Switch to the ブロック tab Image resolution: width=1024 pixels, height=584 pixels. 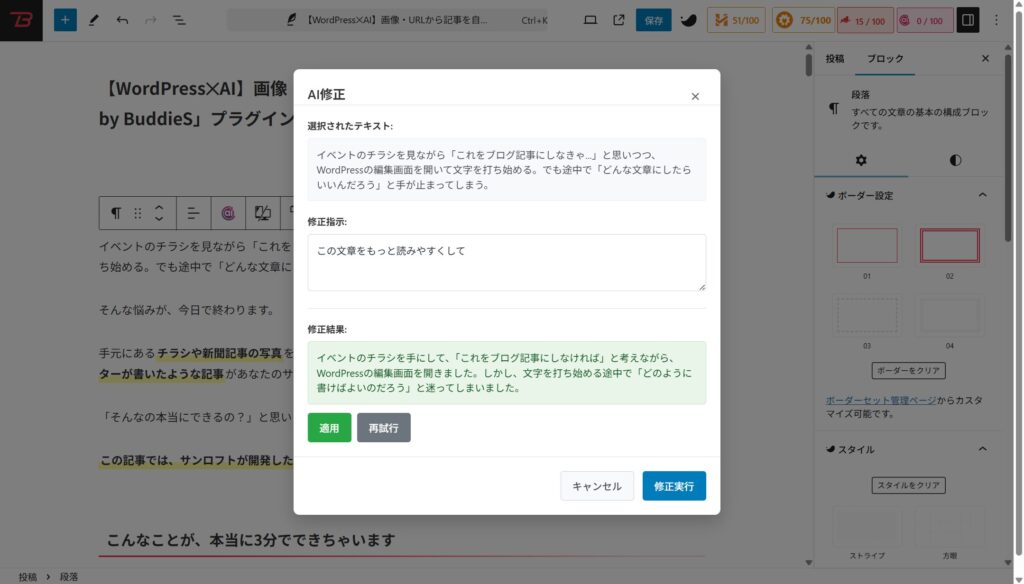(x=885, y=59)
